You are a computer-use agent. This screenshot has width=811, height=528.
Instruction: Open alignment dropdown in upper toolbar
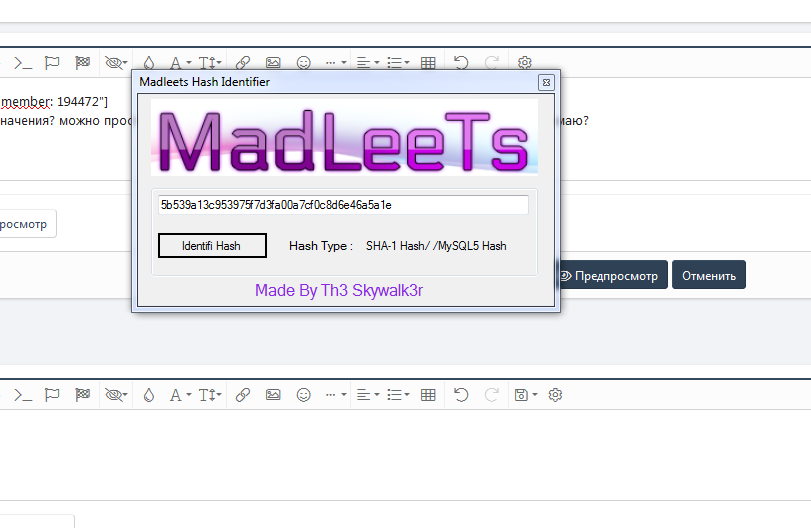(368, 63)
